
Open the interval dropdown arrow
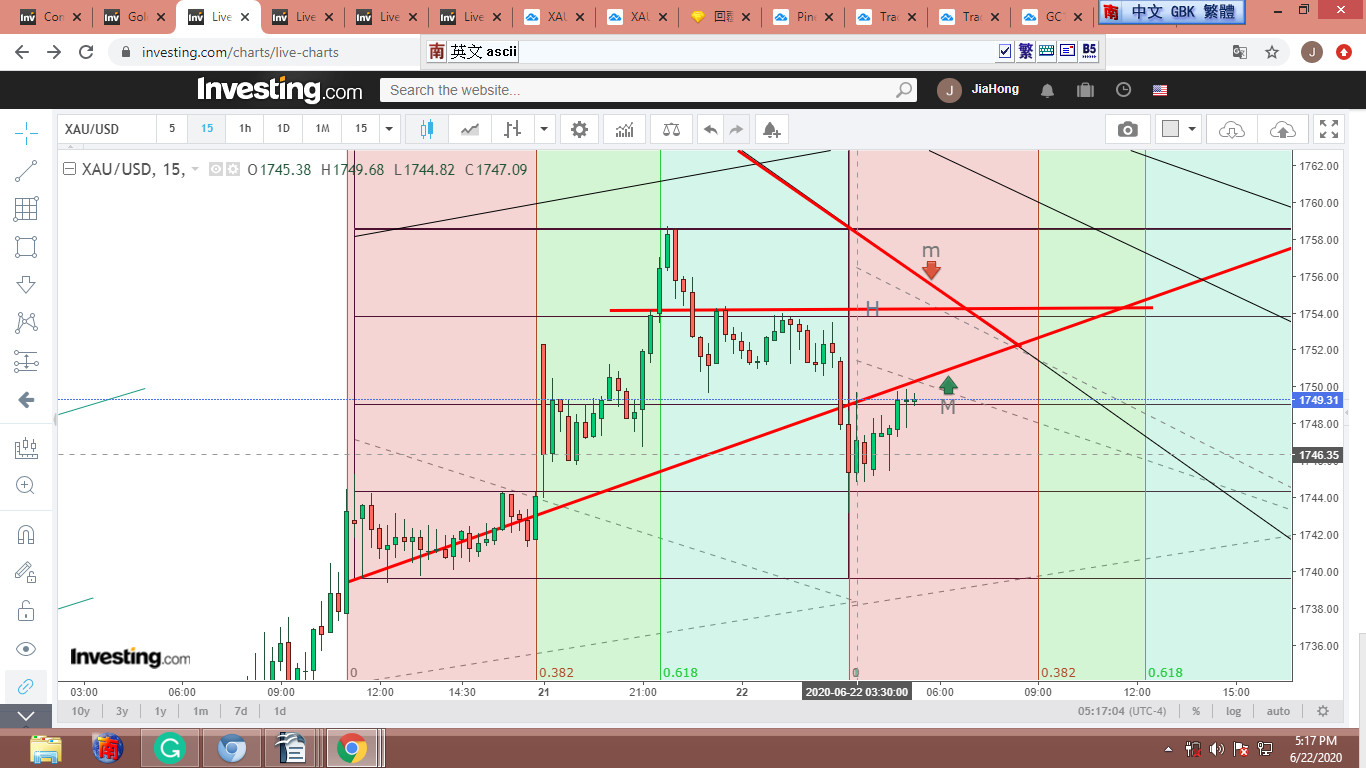pyautogui.click(x=389, y=129)
